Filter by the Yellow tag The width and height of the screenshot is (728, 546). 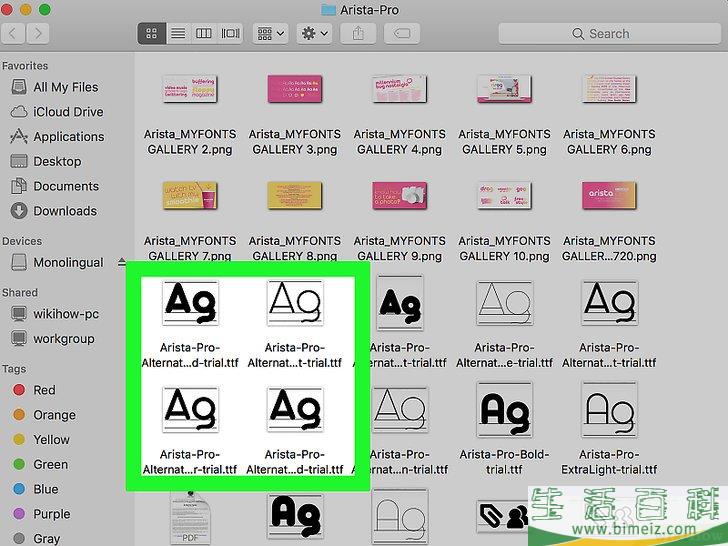pyautogui.click(x=41, y=439)
